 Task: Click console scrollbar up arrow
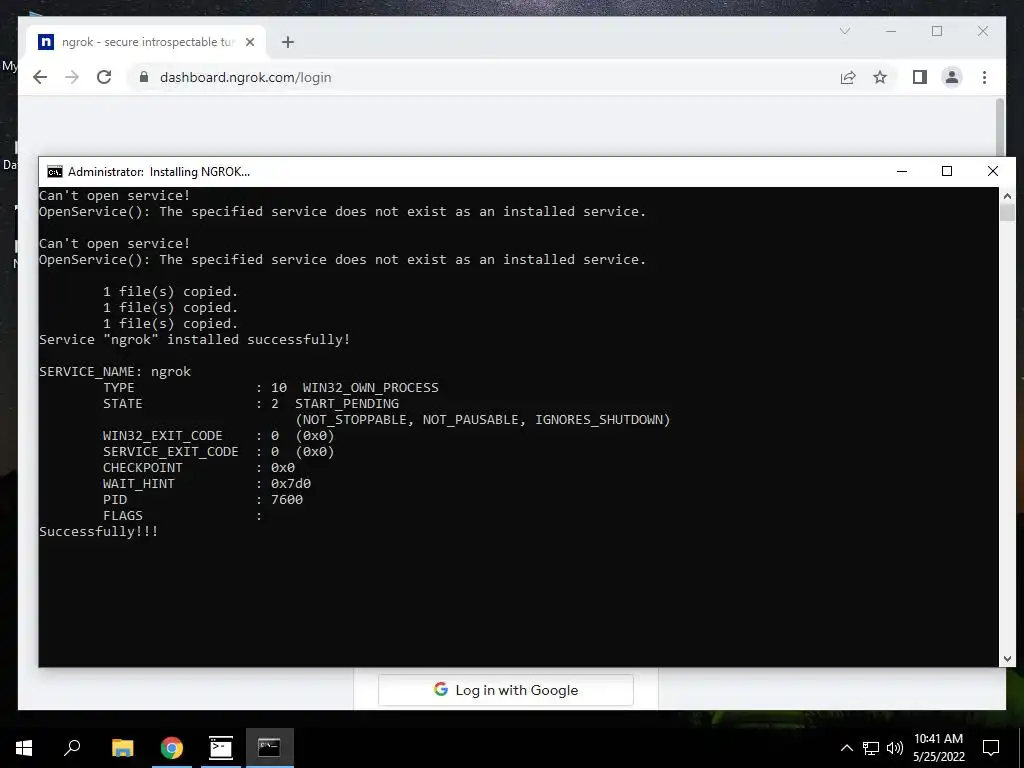click(1007, 195)
